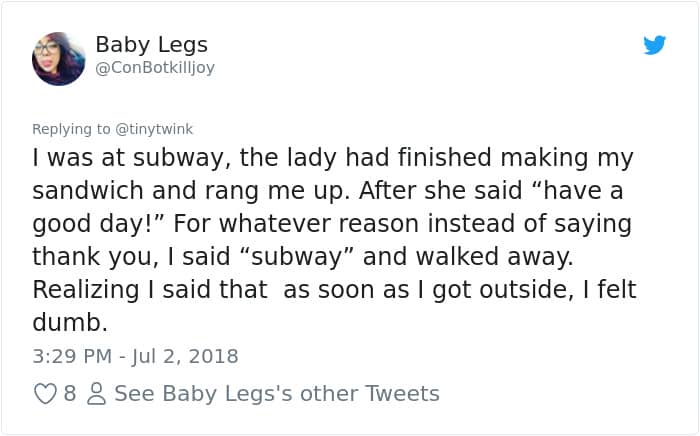
Task: Click the "Replying to" label
Action: (72, 129)
